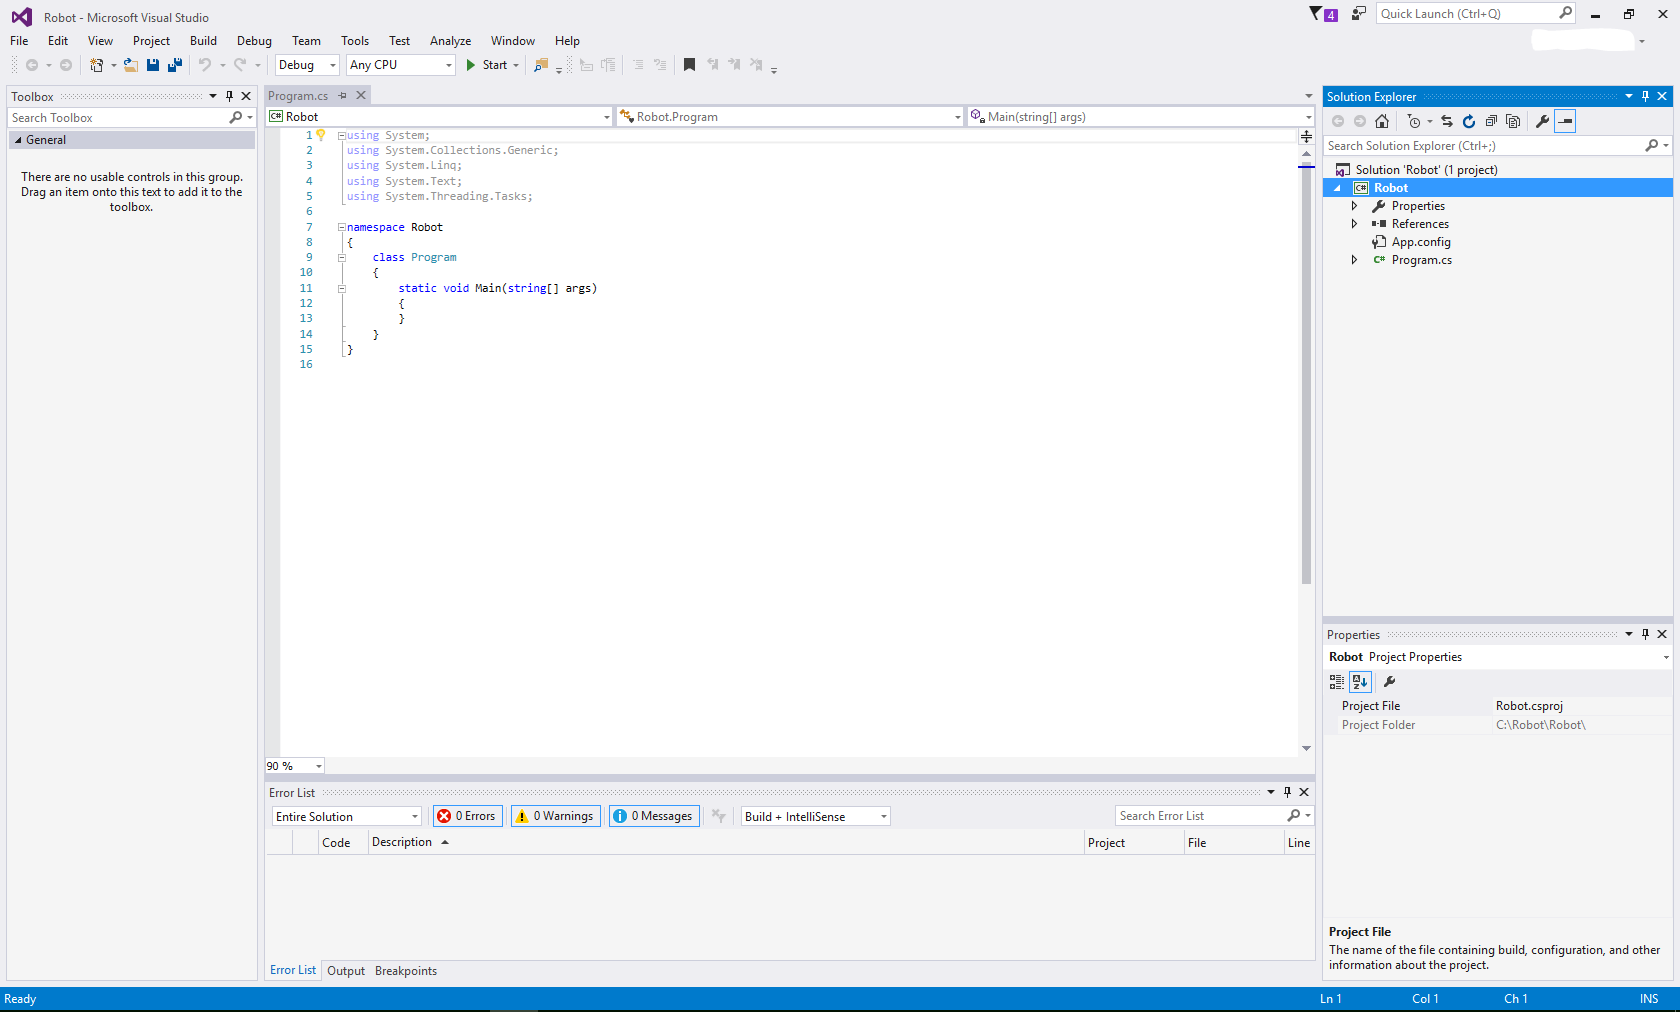1680x1012 pixels.
Task: Refresh the Solution Explorer
Action: coord(1468,121)
